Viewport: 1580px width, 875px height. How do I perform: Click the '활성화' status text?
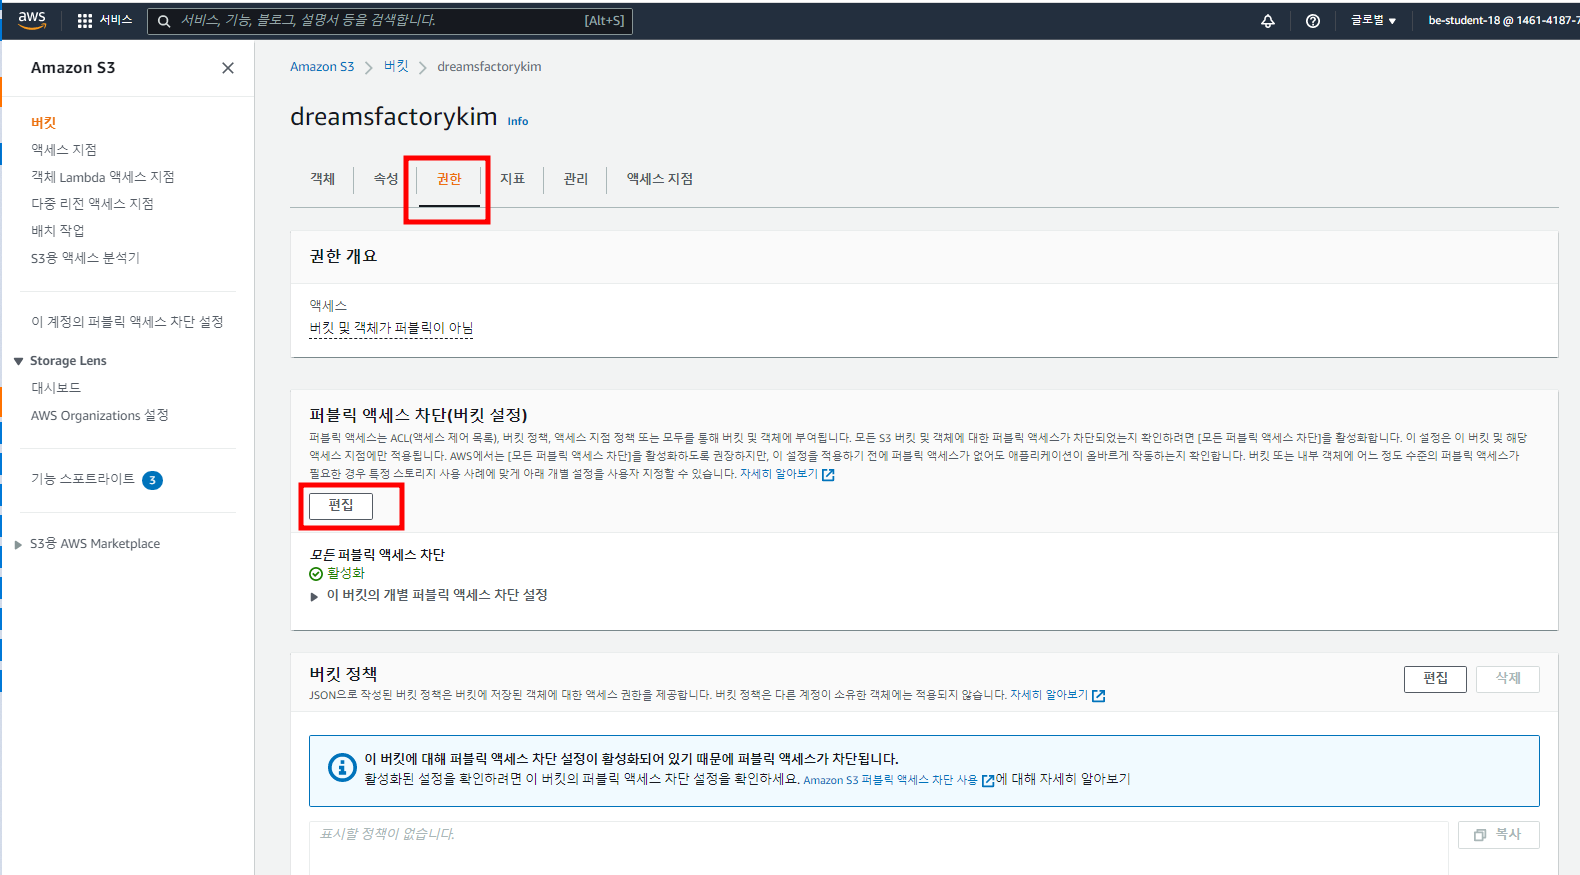(x=346, y=574)
